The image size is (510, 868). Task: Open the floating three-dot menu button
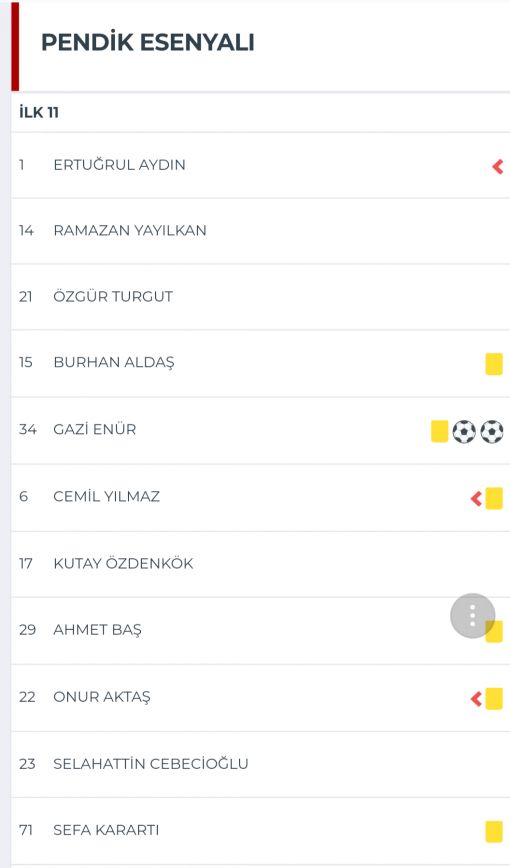[472, 616]
